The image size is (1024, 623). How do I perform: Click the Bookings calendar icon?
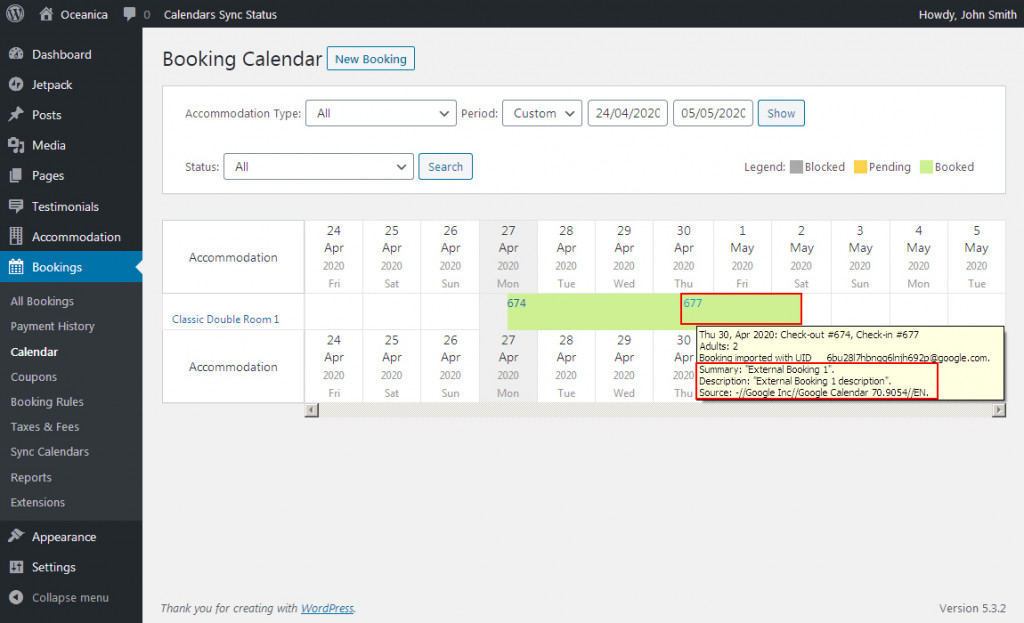click(16, 267)
